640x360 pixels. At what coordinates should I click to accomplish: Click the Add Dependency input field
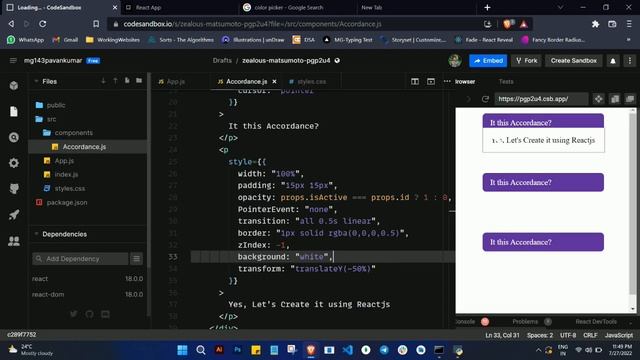pyautogui.click(x=80, y=258)
